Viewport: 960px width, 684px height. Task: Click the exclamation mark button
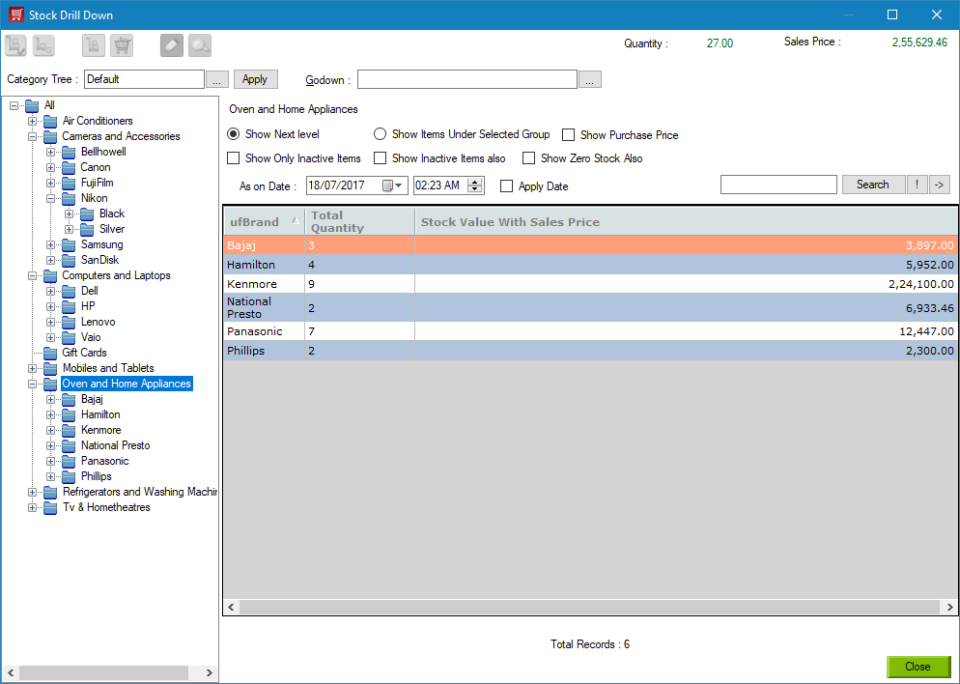point(917,184)
